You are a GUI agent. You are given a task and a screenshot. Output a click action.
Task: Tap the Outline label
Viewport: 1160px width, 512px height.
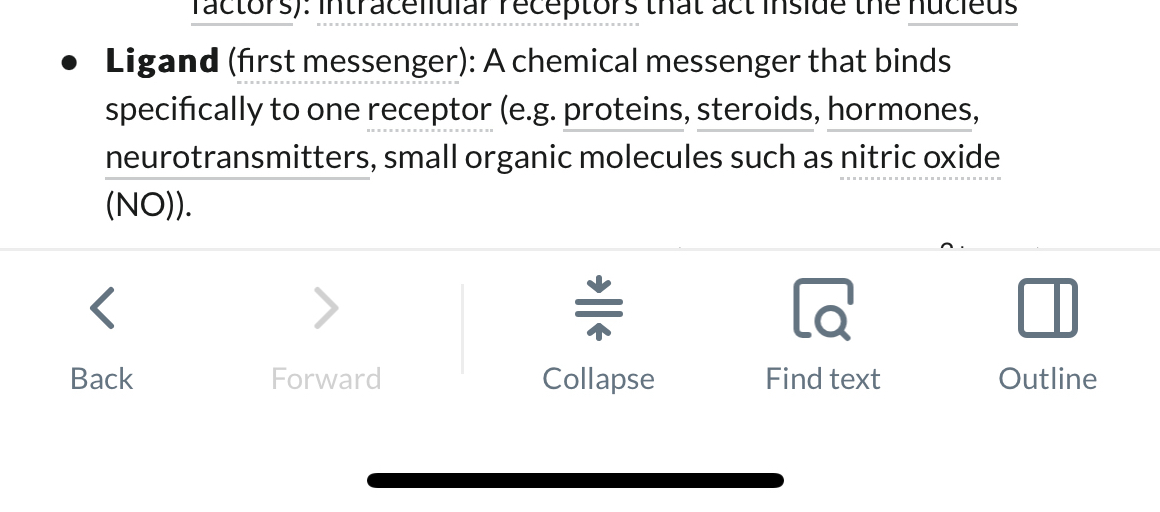(x=1048, y=379)
